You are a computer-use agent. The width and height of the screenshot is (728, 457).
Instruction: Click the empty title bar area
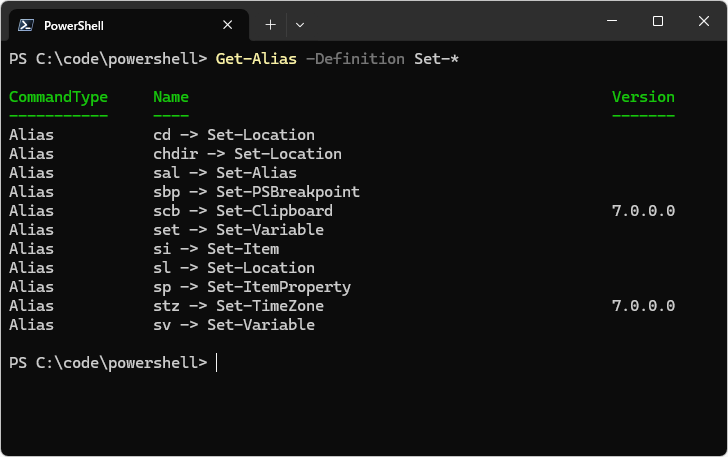pyautogui.click(x=450, y=22)
